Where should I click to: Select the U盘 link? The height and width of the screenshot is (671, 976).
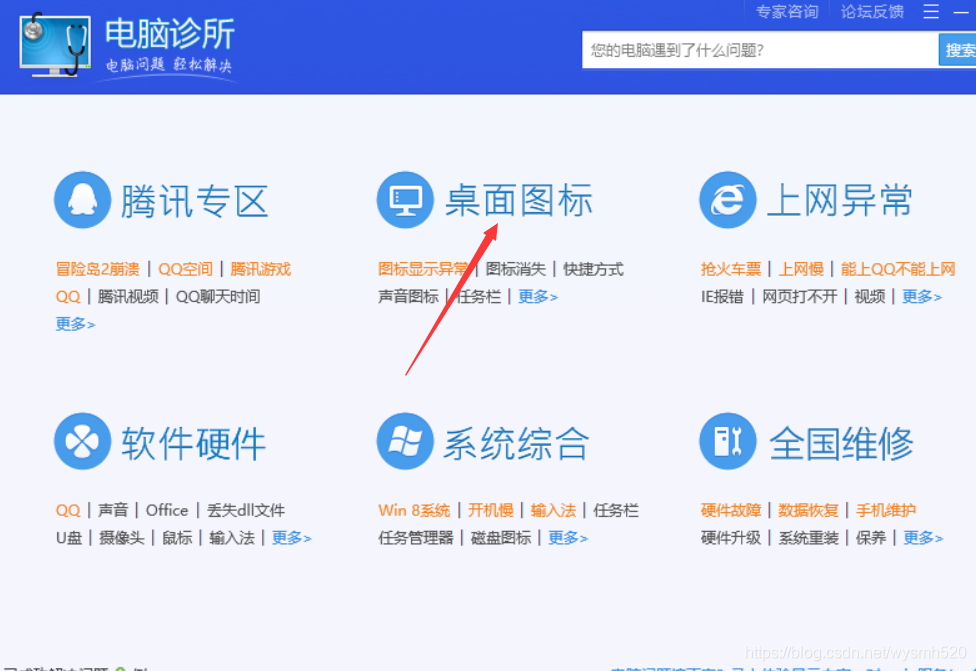pos(68,538)
